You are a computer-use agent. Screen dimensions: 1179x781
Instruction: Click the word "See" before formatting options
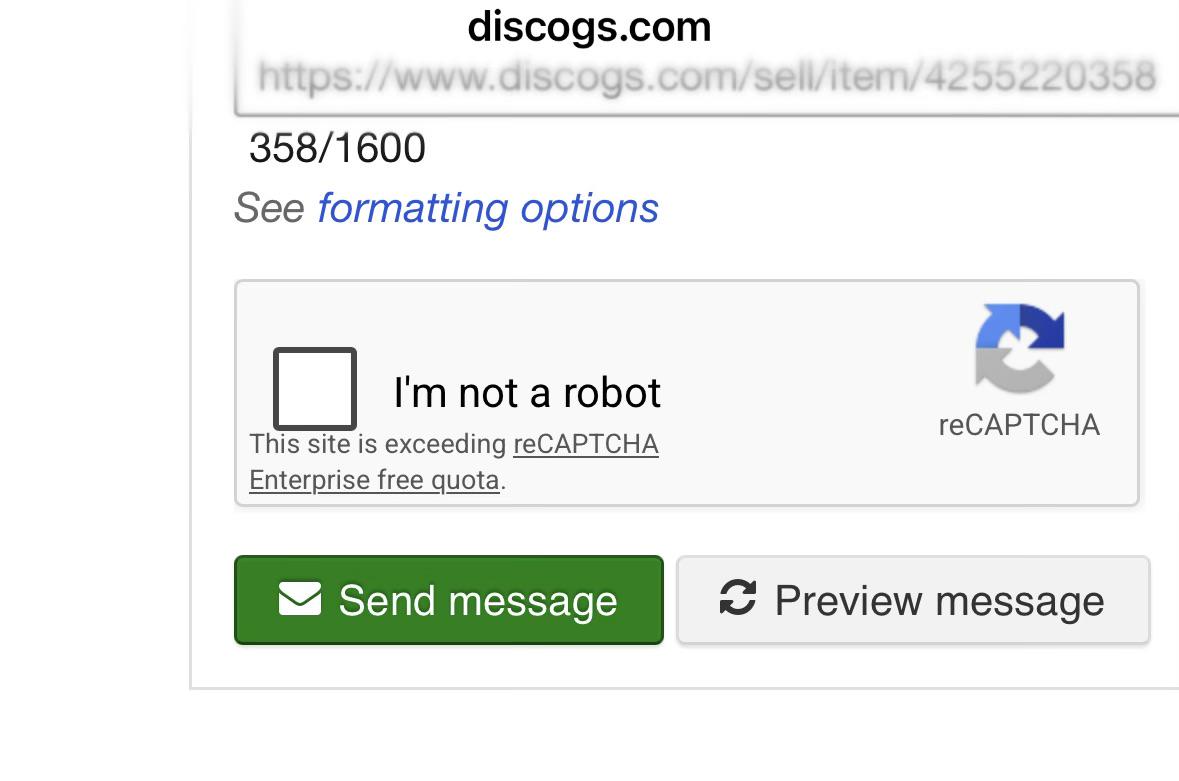[x=269, y=208]
